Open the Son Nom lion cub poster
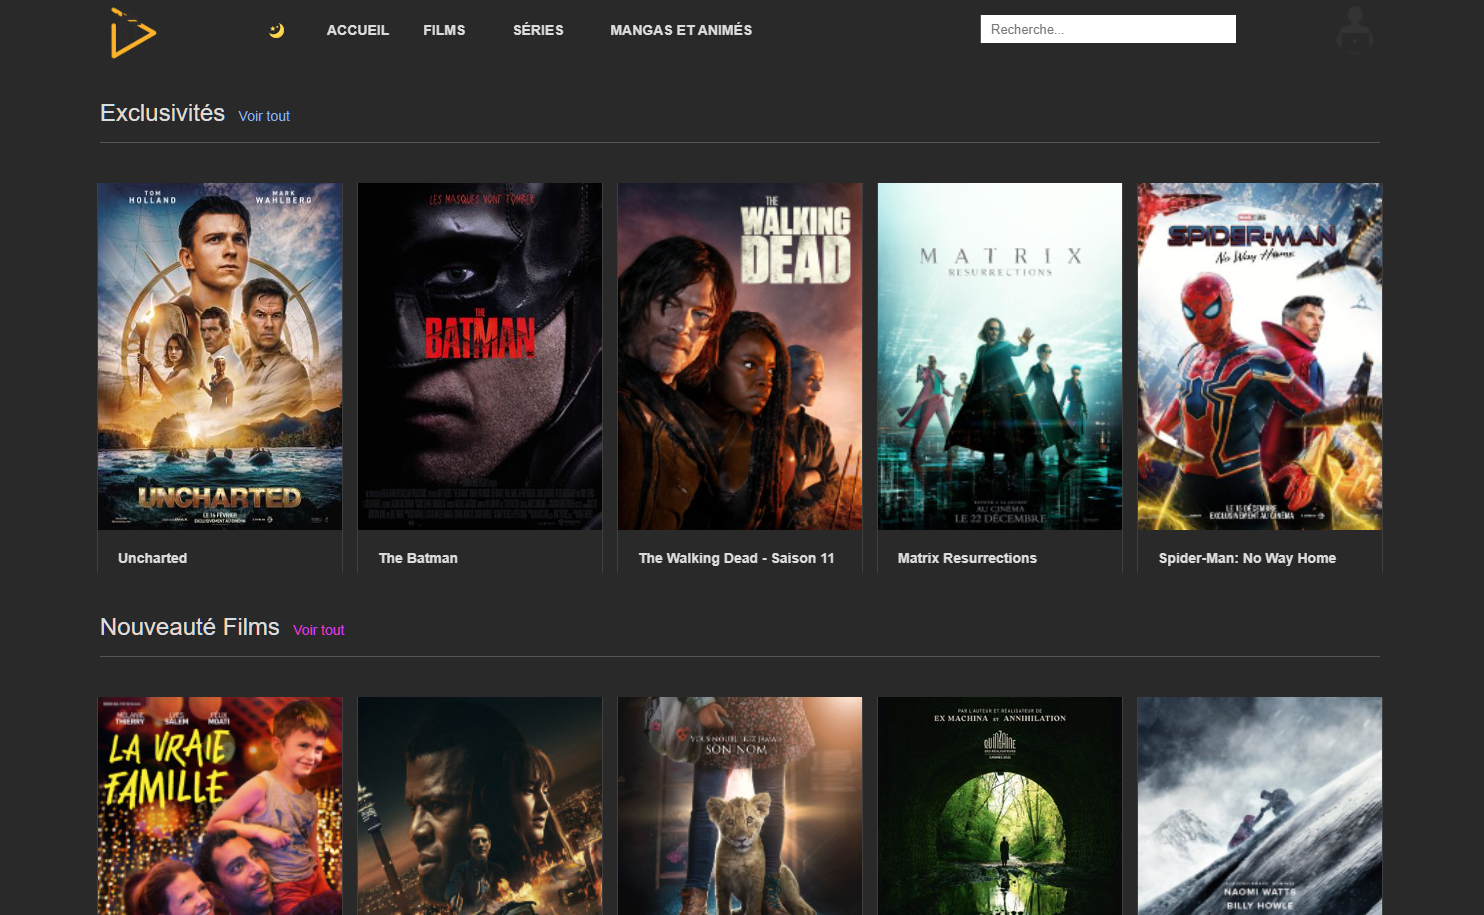This screenshot has height=915, width=1484. 740,806
